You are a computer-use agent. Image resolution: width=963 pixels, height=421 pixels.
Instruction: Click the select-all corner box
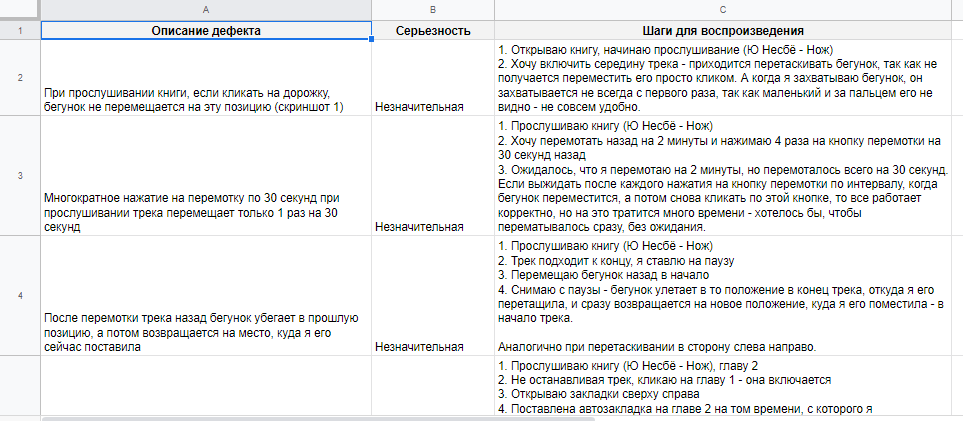coord(18,10)
